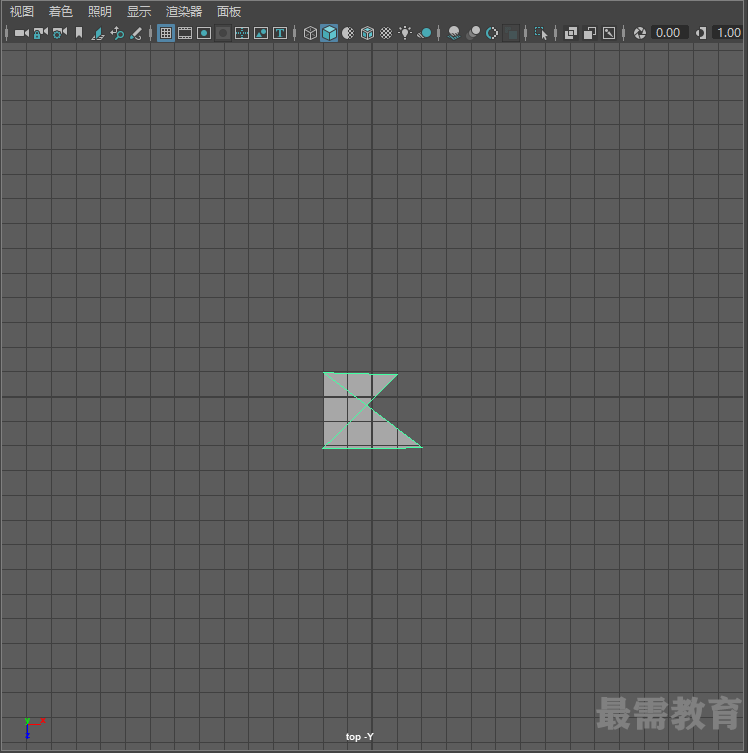The height and width of the screenshot is (753, 748).
Task: Click the Isolate Select icon
Action: [541, 33]
